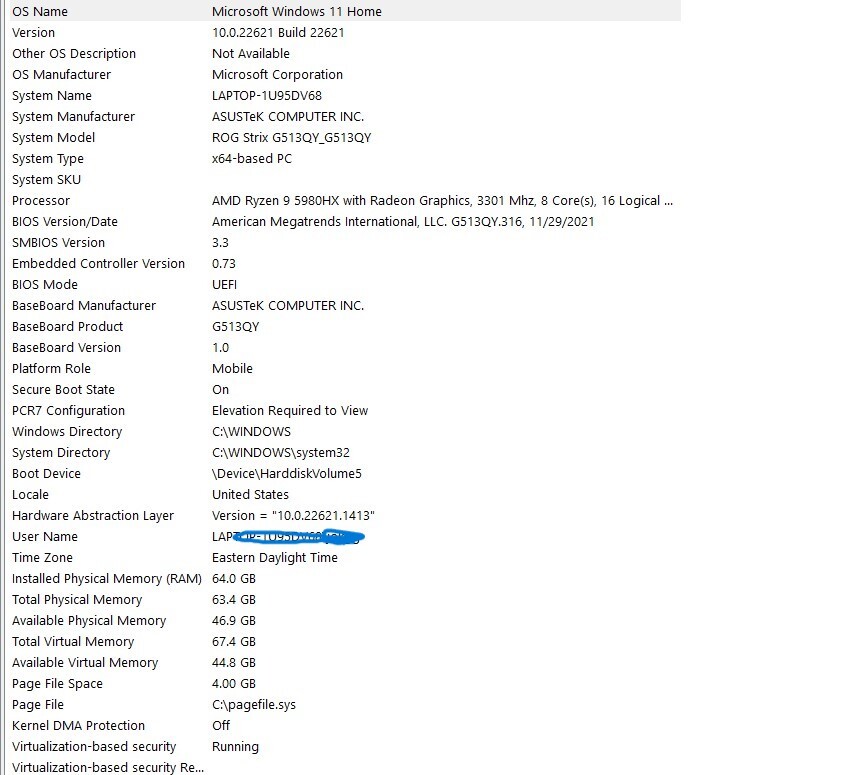The image size is (850, 775).
Task: Select the Windows Directory row label
Action: (67, 432)
